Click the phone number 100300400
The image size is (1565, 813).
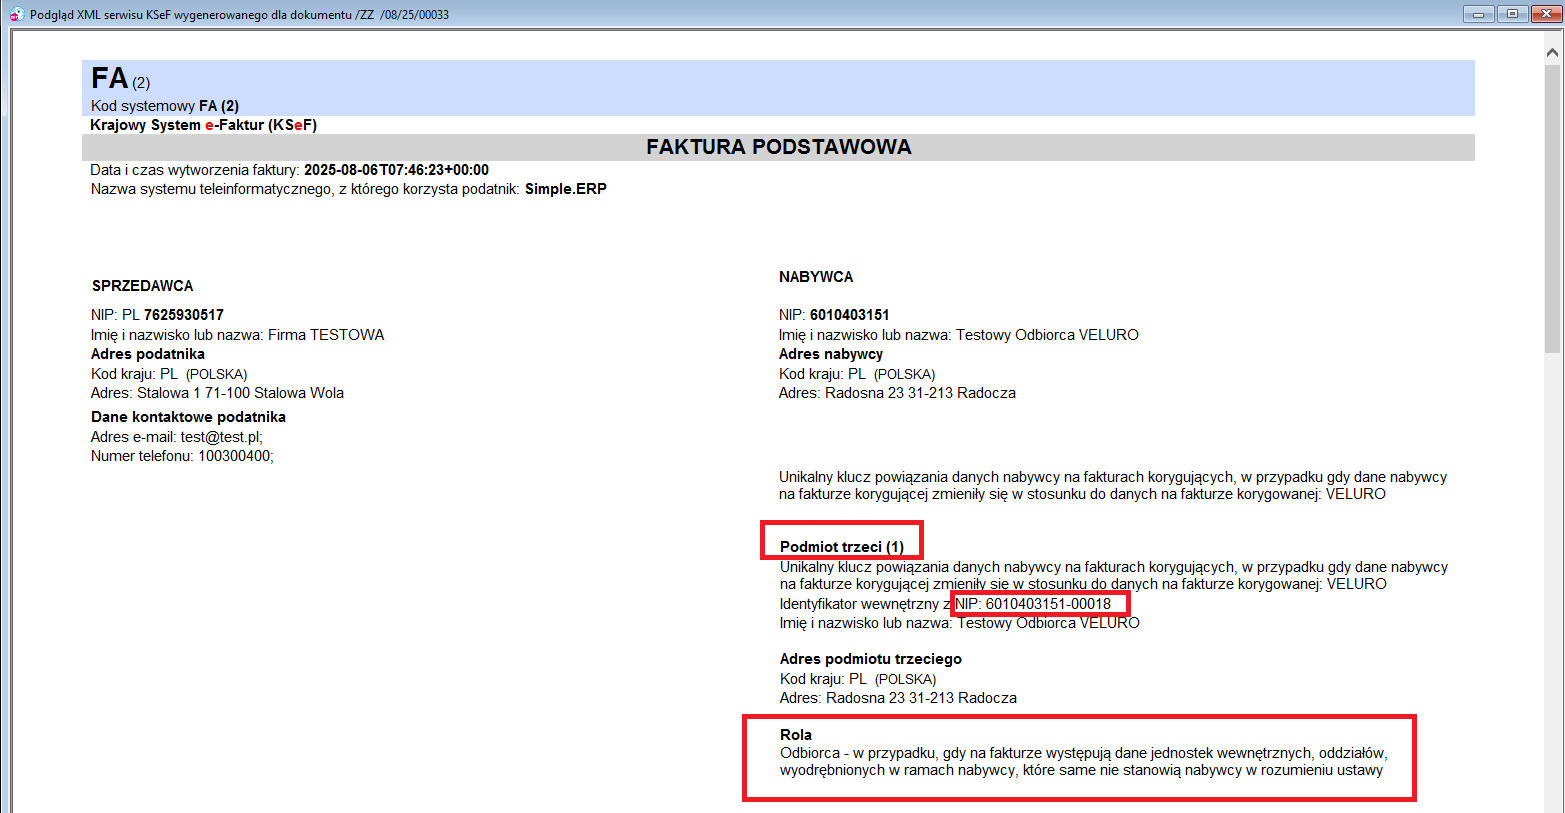pyautogui.click(x=235, y=456)
